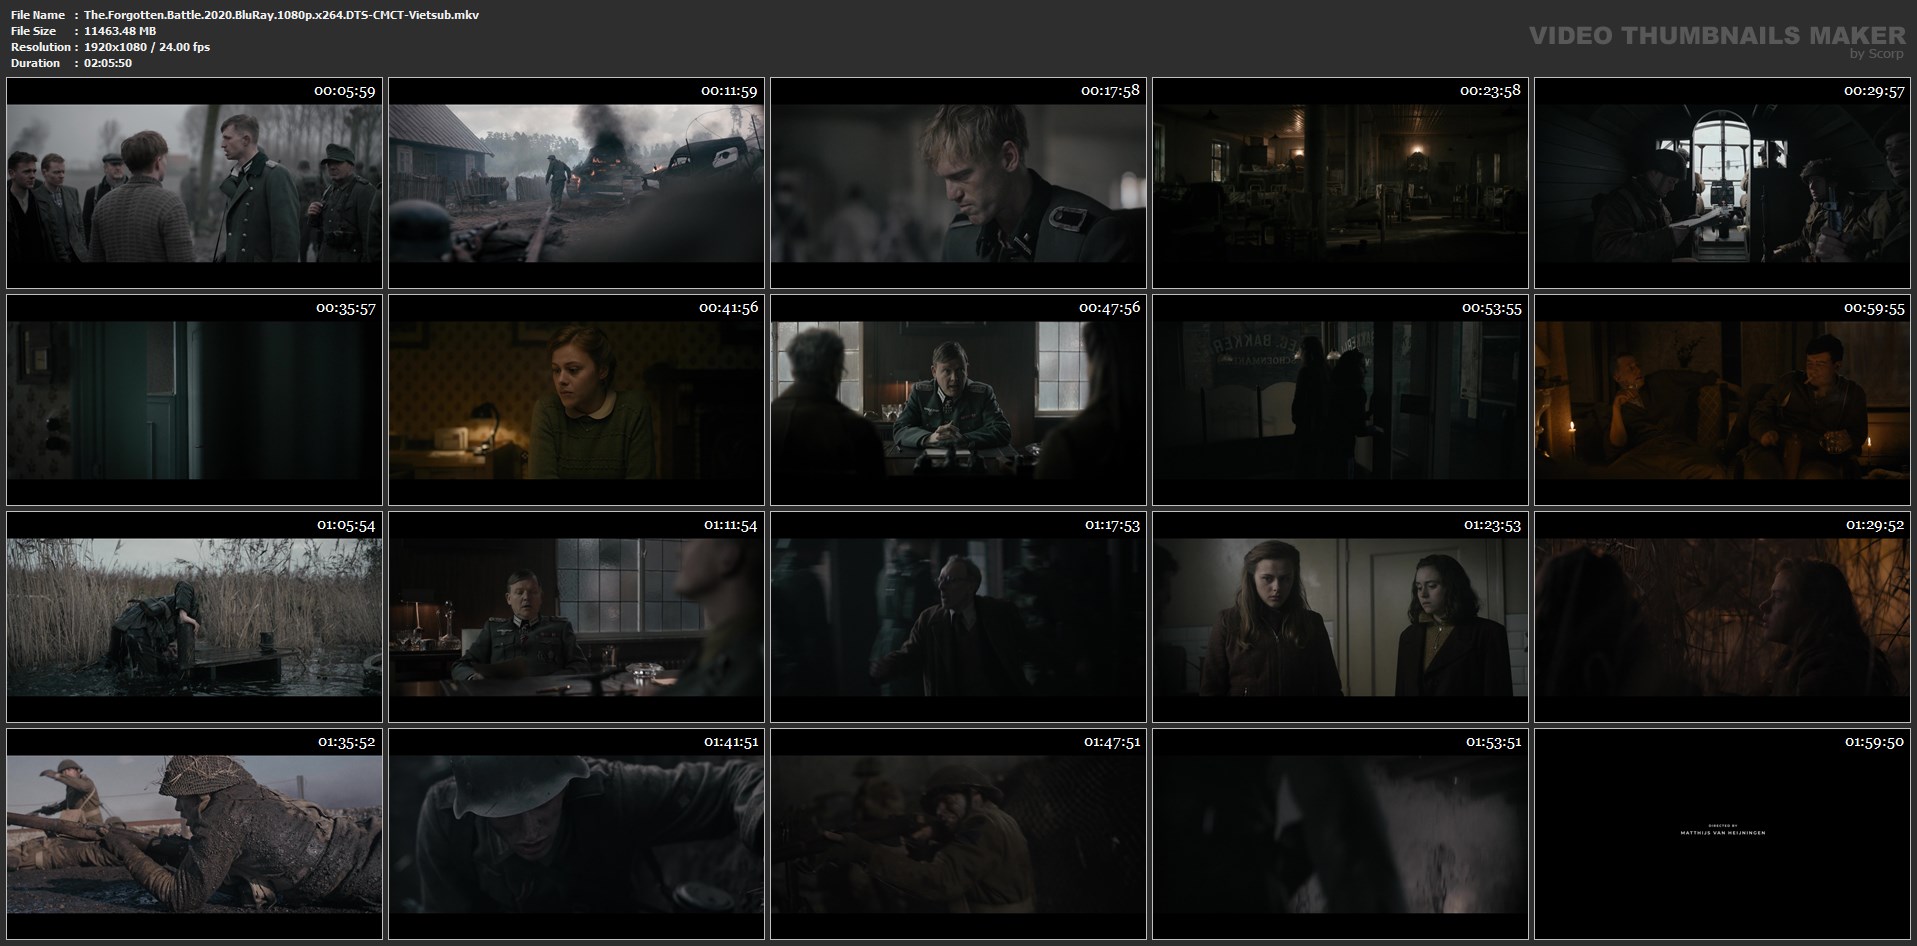Click the 01:23:53 timestamp label

[x=1492, y=525]
